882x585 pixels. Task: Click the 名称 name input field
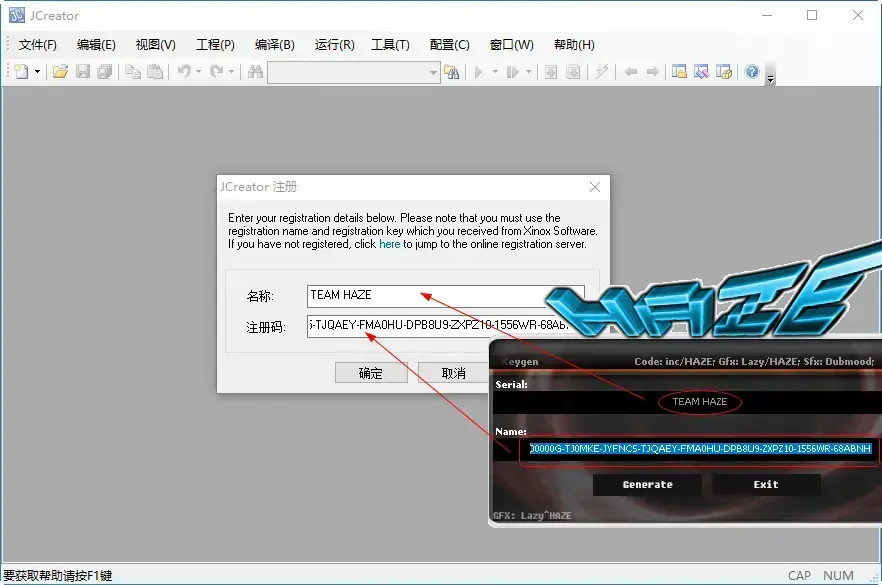tap(446, 296)
